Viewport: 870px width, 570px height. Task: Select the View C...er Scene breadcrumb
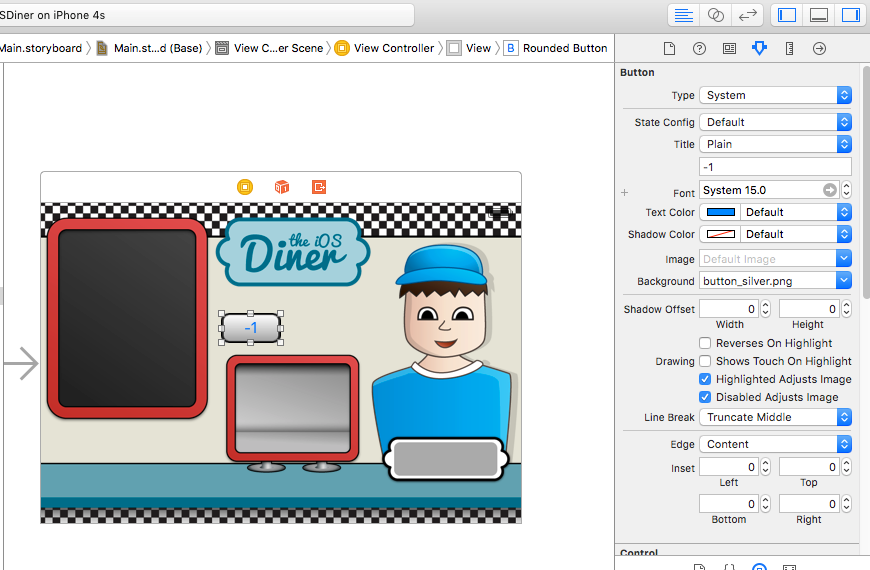[270, 48]
